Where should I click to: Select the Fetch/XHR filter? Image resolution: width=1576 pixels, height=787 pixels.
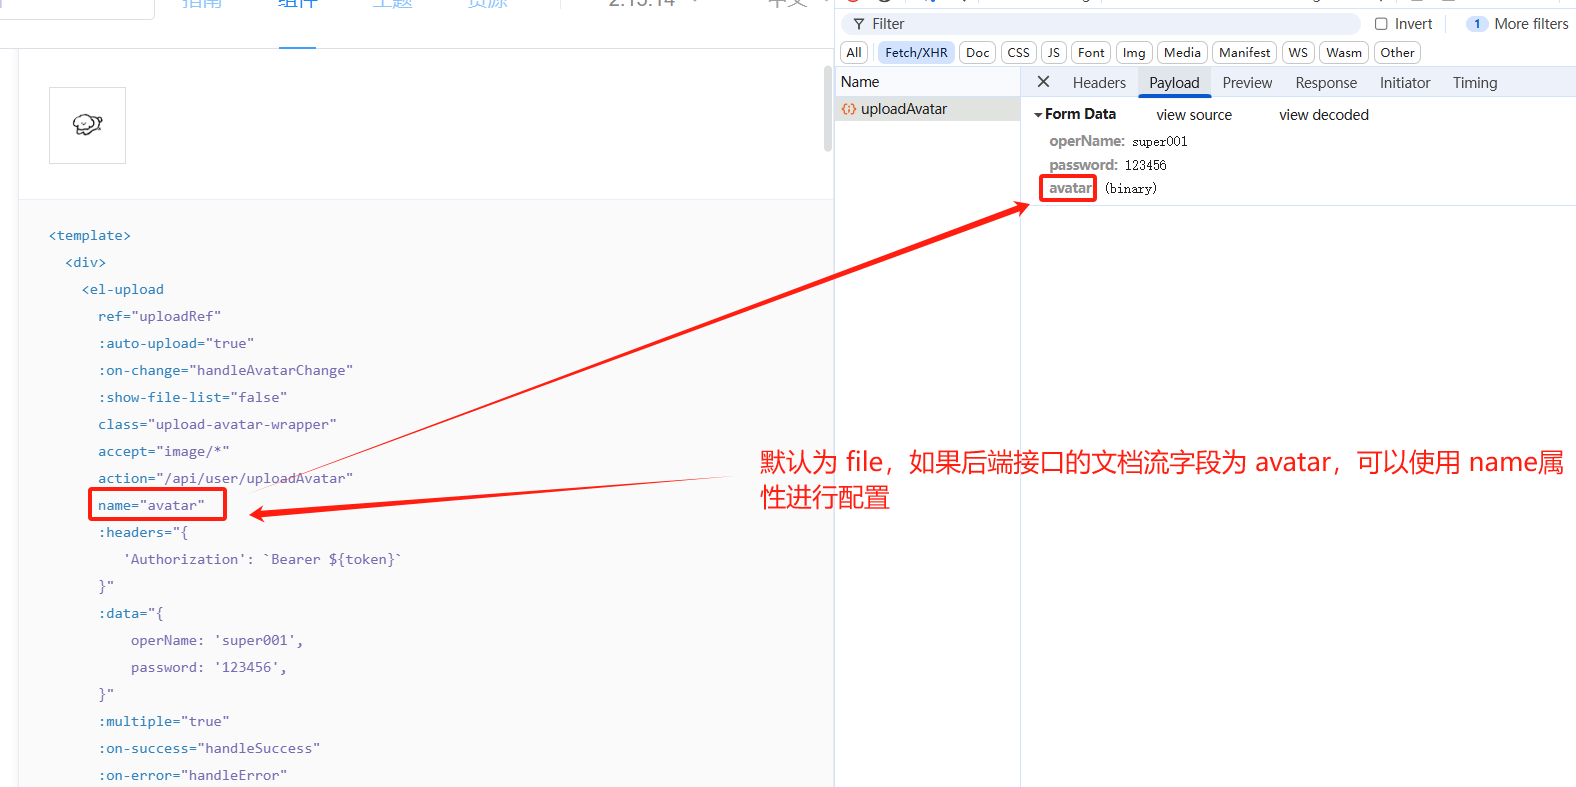coord(916,53)
